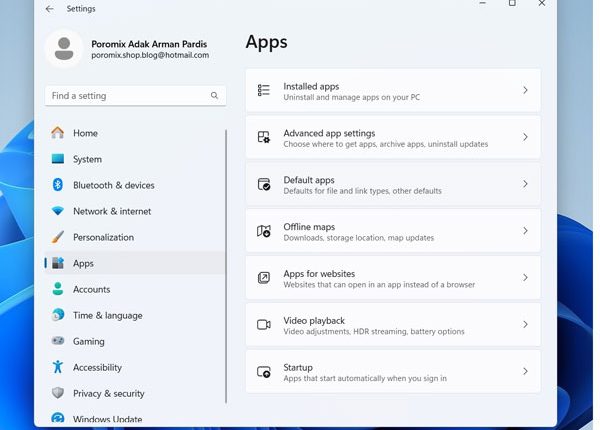Viewport: 600px width, 430px height.
Task: Click the Default apps chevron arrow
Action: tap(525, 184)
